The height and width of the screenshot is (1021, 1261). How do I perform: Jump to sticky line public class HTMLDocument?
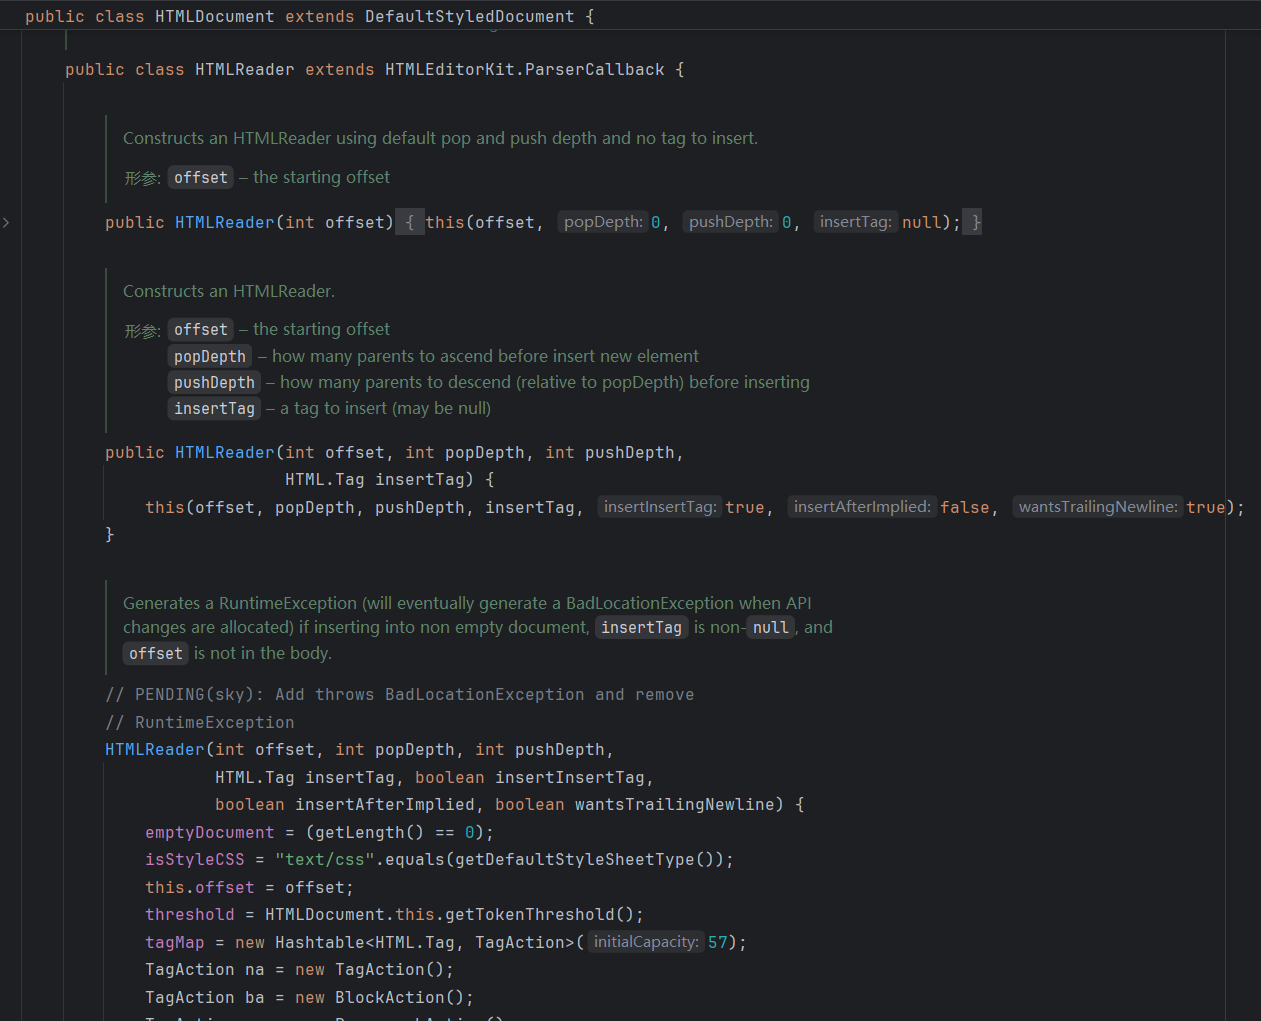310,16
